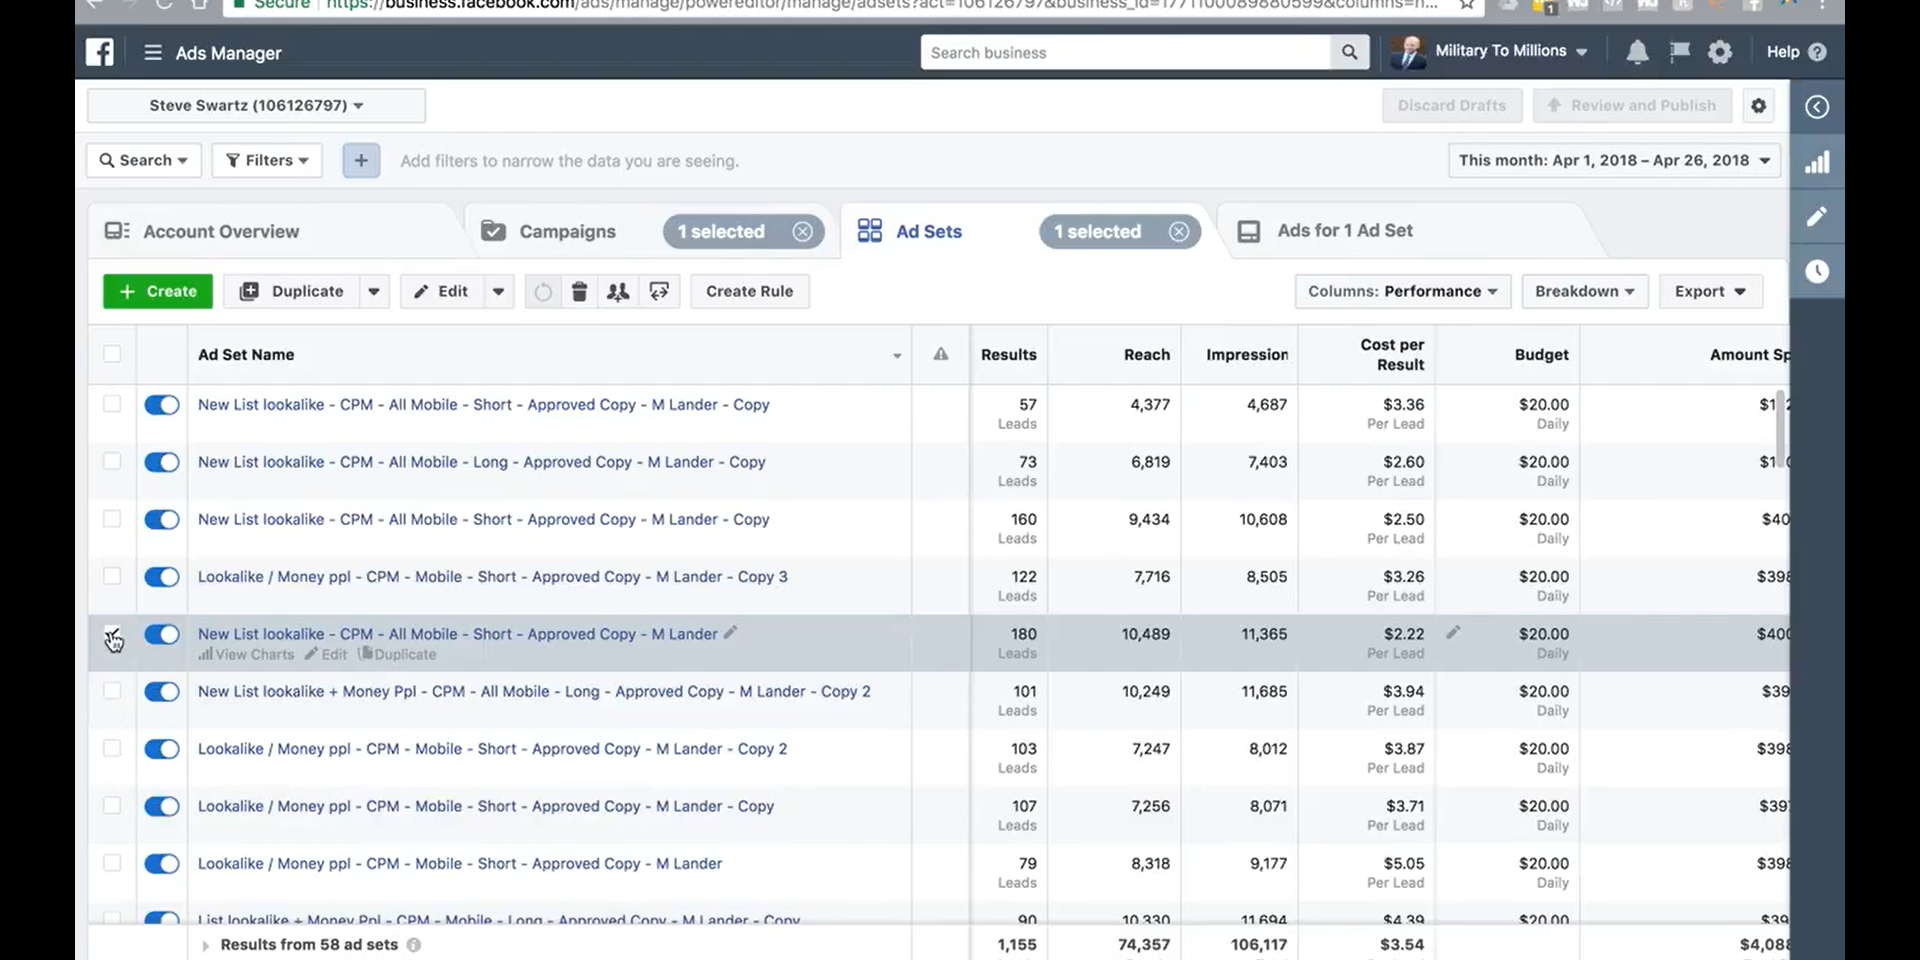1920x960 pixels.
Task: Click the audience people icon in toolbar
Action: [x=618, y=291]
